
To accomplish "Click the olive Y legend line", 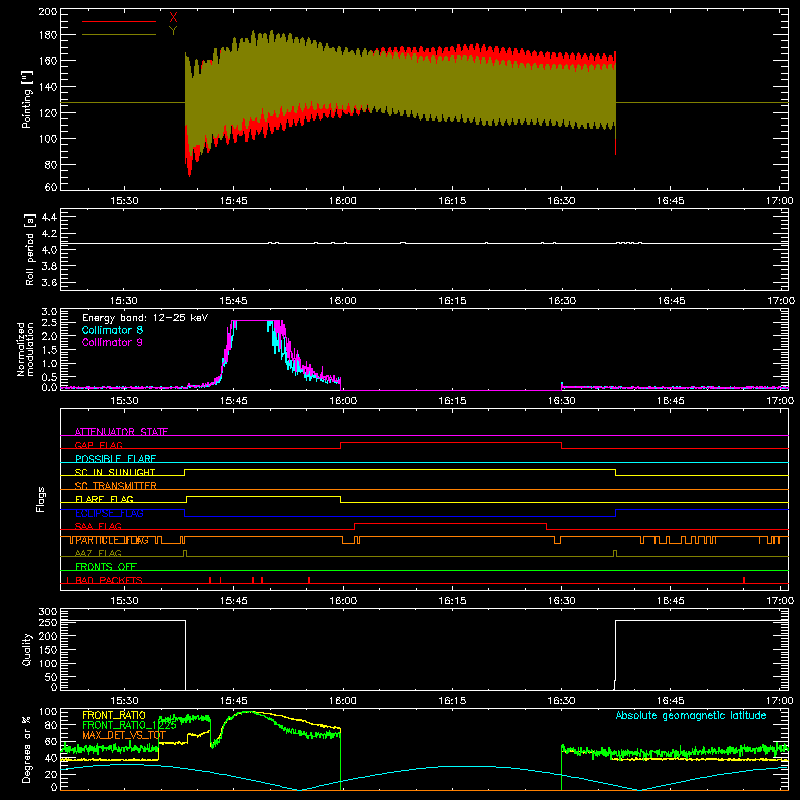I will click(x=119, y=35).
